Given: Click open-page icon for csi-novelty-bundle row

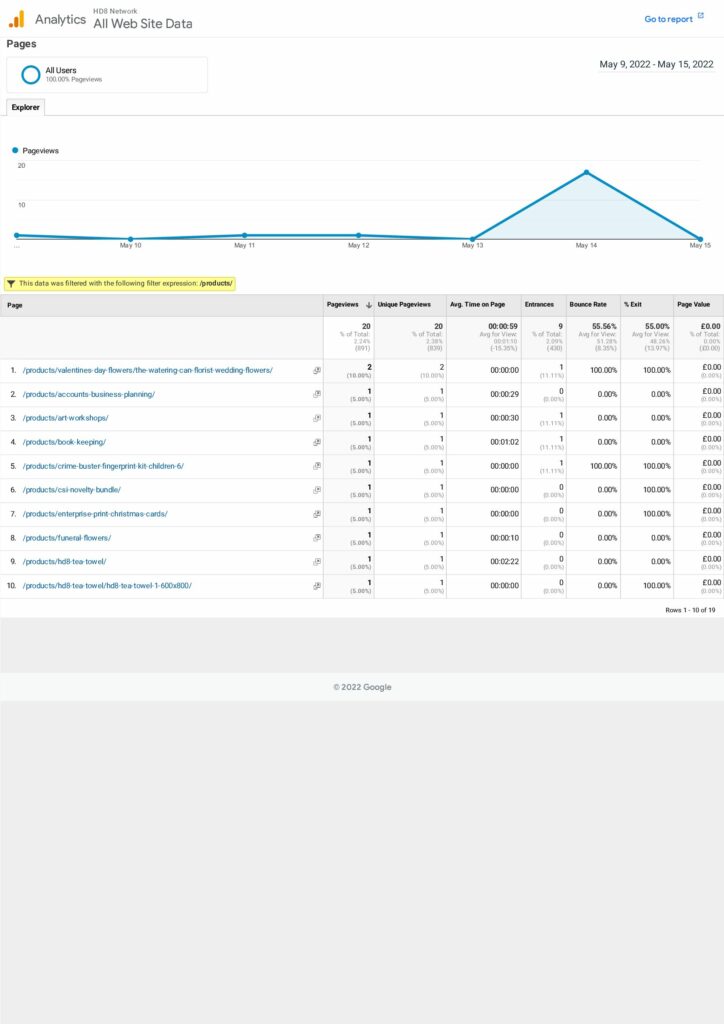Looking at the screenshot, I should click(317, 490).
